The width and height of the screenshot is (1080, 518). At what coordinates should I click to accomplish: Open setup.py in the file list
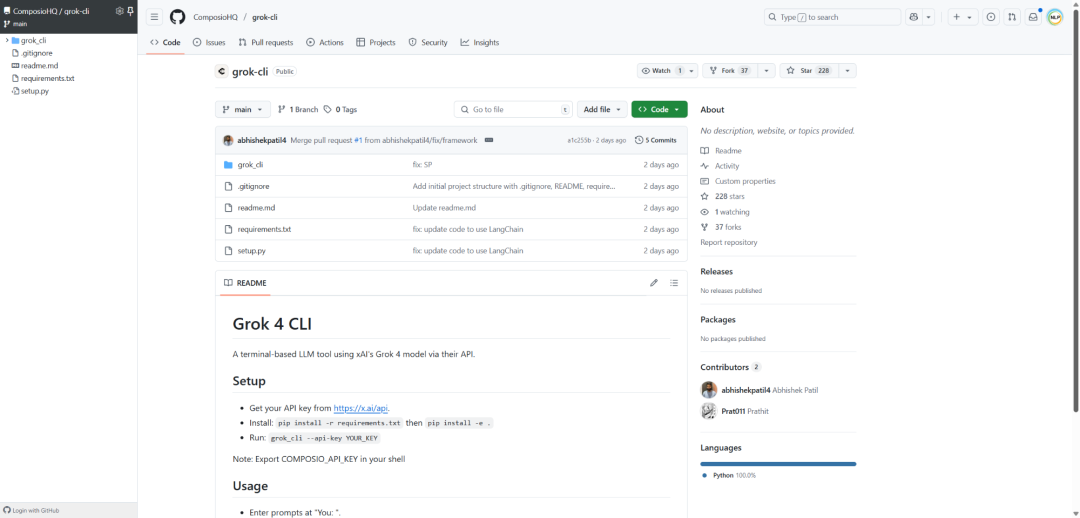[251, 251]
